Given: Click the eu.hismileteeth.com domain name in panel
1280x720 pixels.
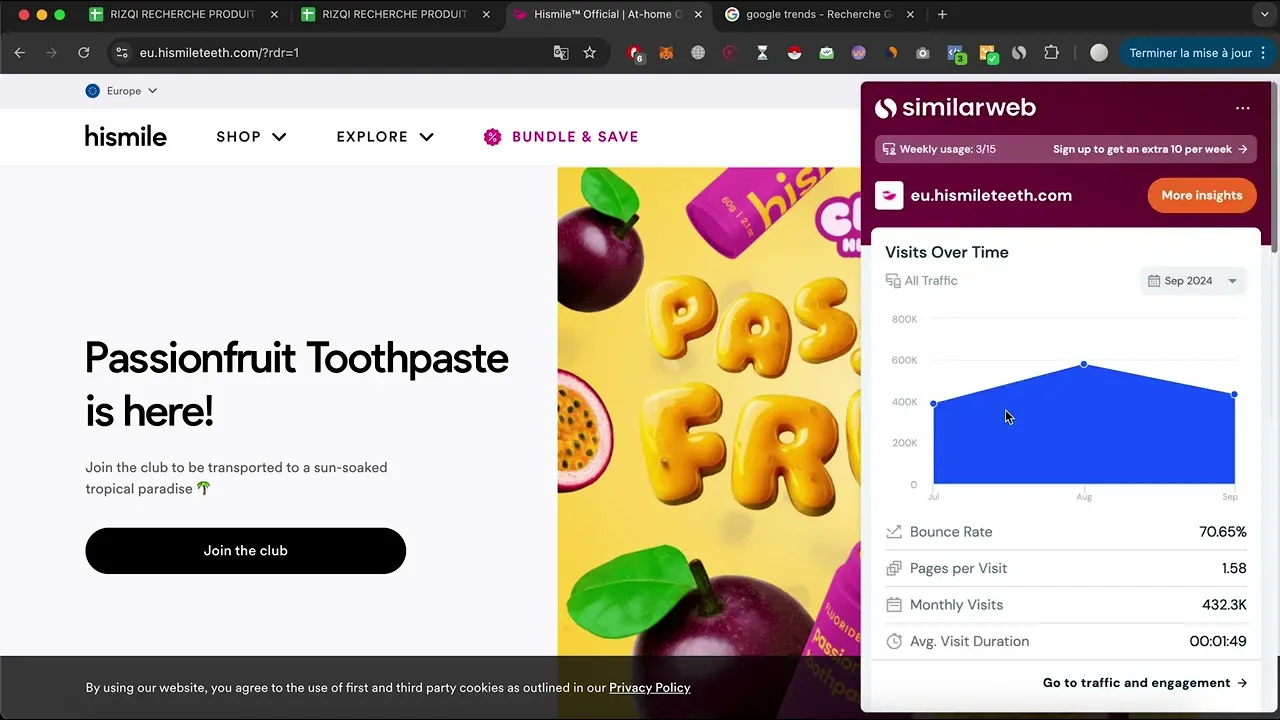Looking at the screenshot, I should tap(991, 196).
